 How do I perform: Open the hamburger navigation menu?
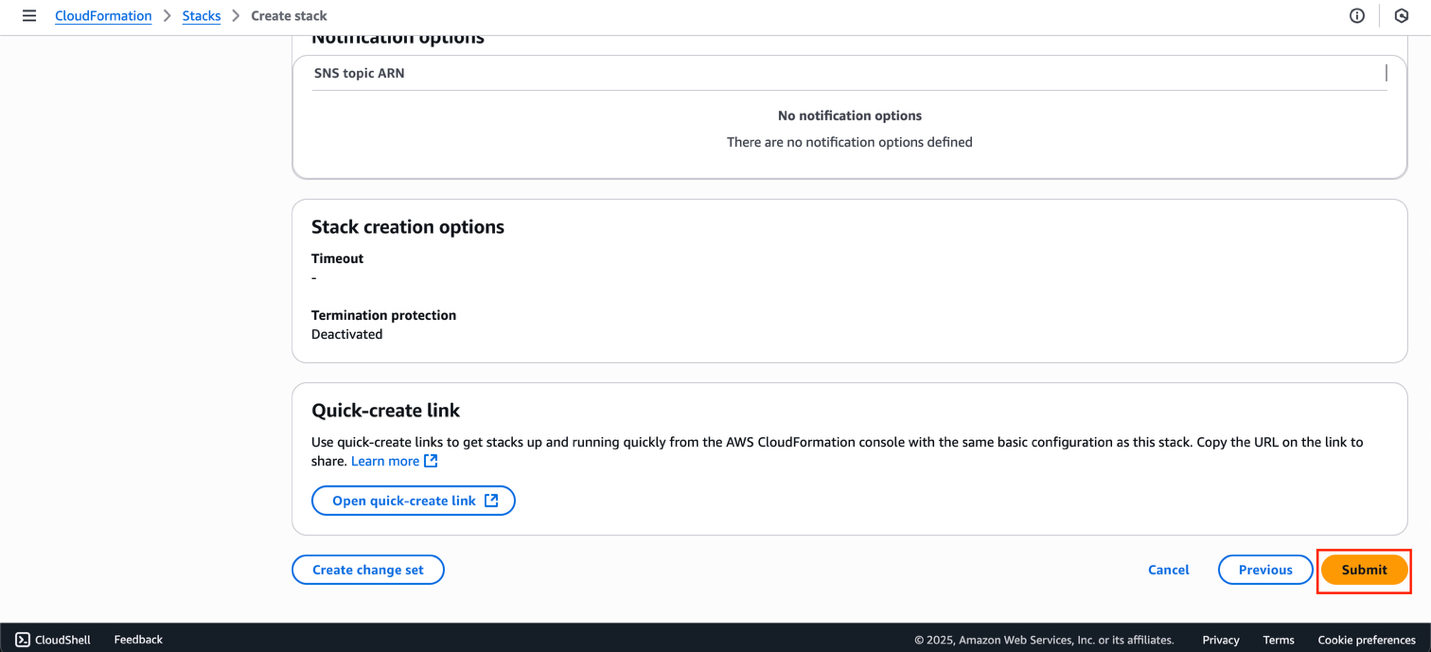pyautogui.click(x=29, y=16)
